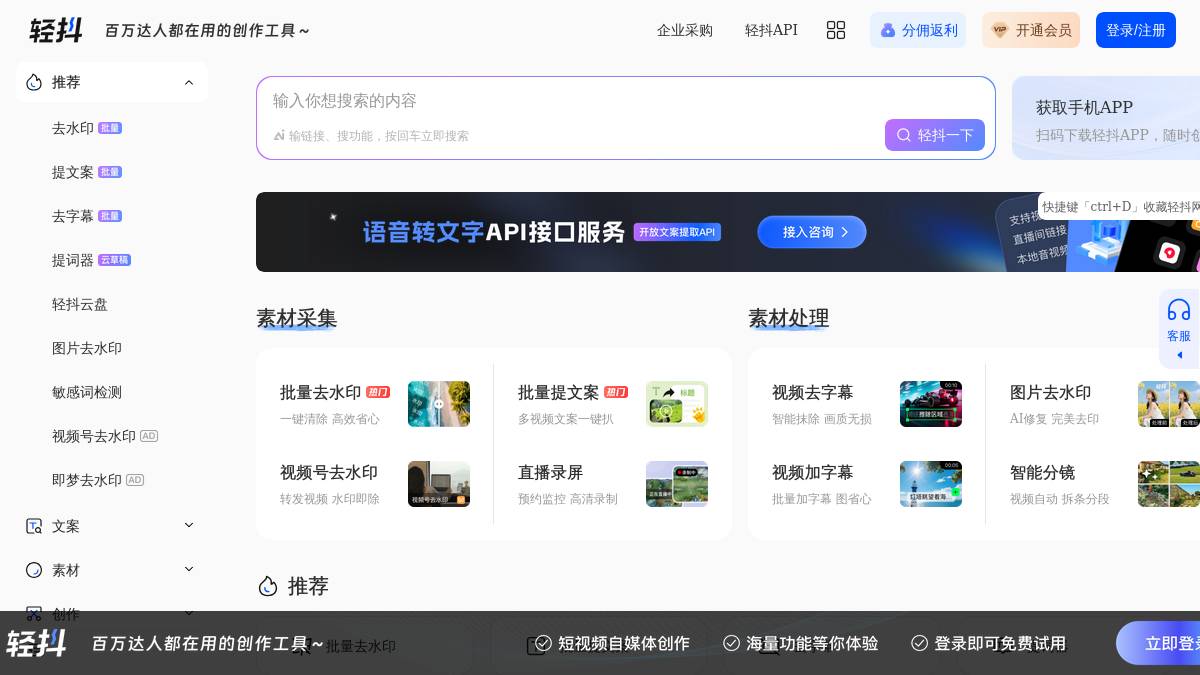Viewport: 1200px width, 675px height.
Task: Open 智能分镜 tool
Action: [1042, 472]
